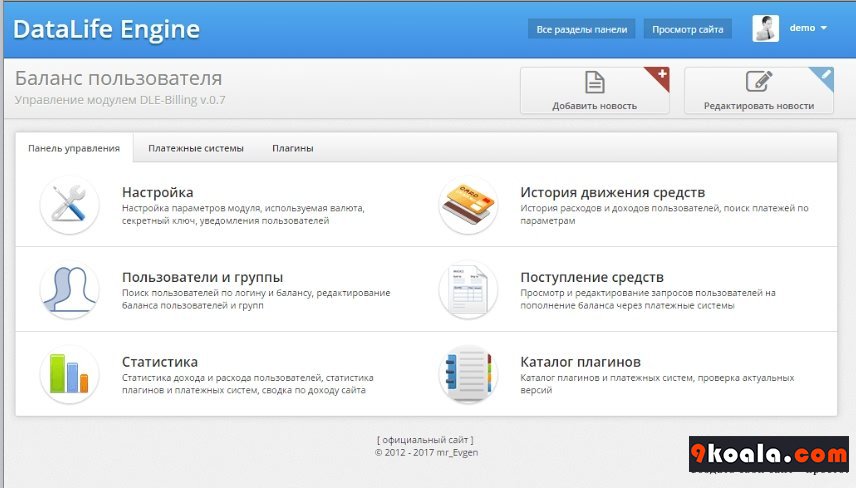Open the wrench and screwdriver settings icon
Image resolution: width=856 pixels, height=488 pixels.
pyautogui.click(x=69, y=205)
